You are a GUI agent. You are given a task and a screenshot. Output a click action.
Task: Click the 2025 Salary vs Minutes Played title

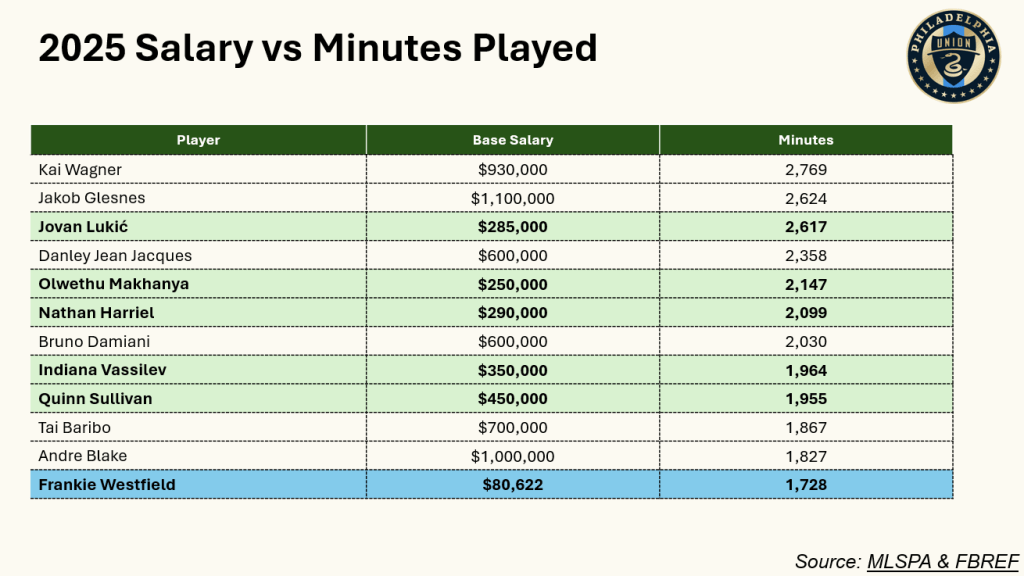click(317, 48)
